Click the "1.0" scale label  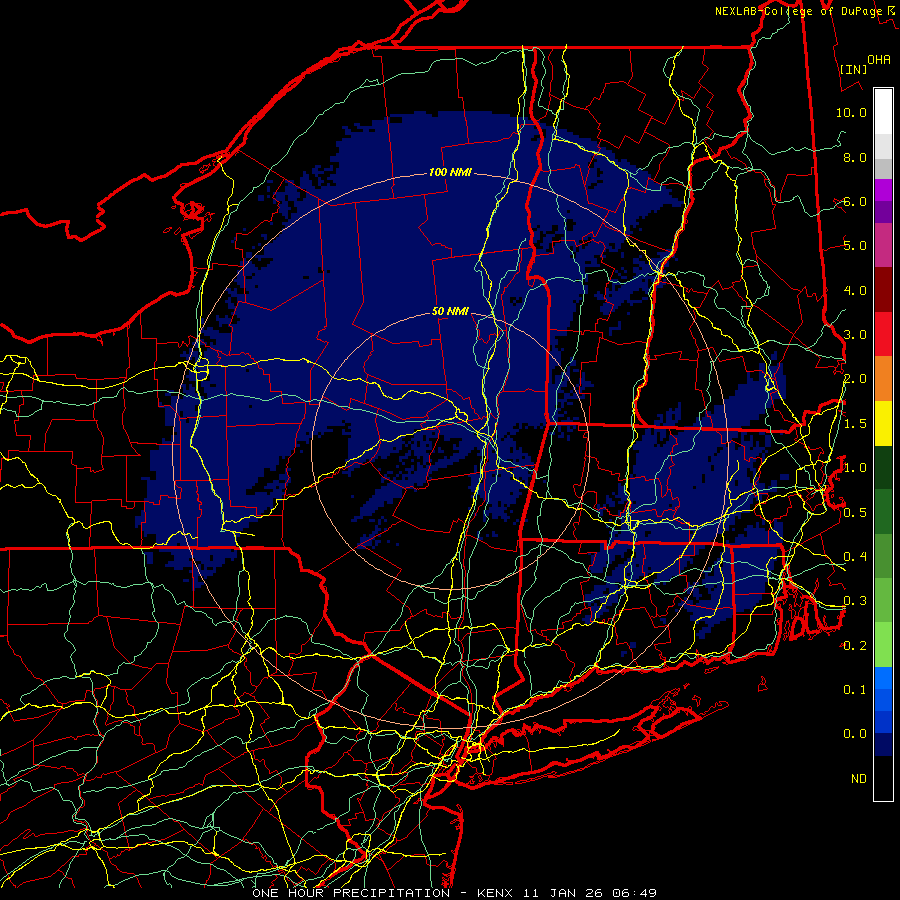tap(855, 468)
